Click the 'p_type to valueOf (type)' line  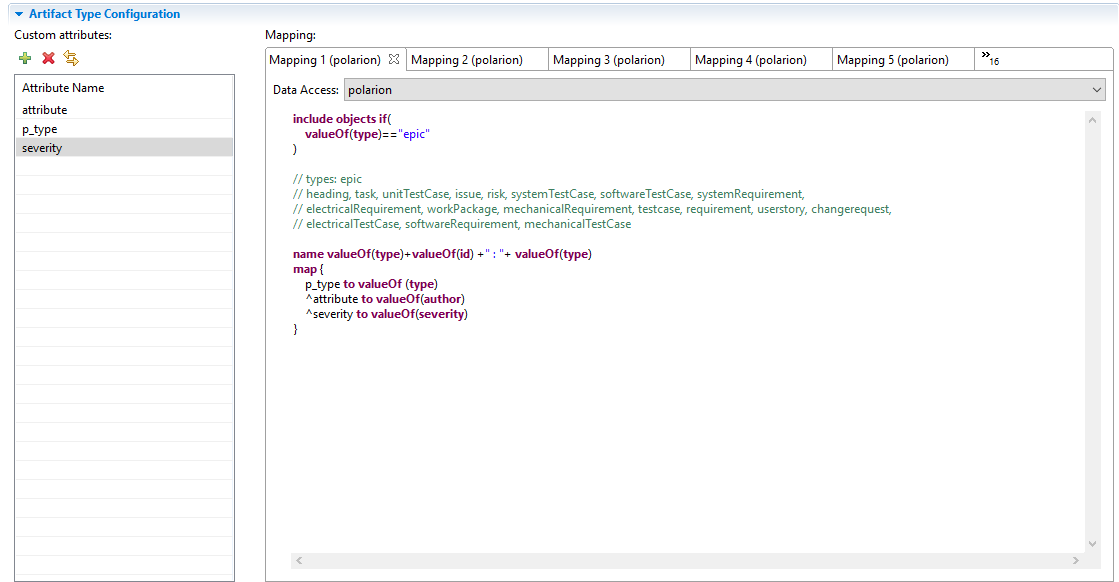pos(371,284)
